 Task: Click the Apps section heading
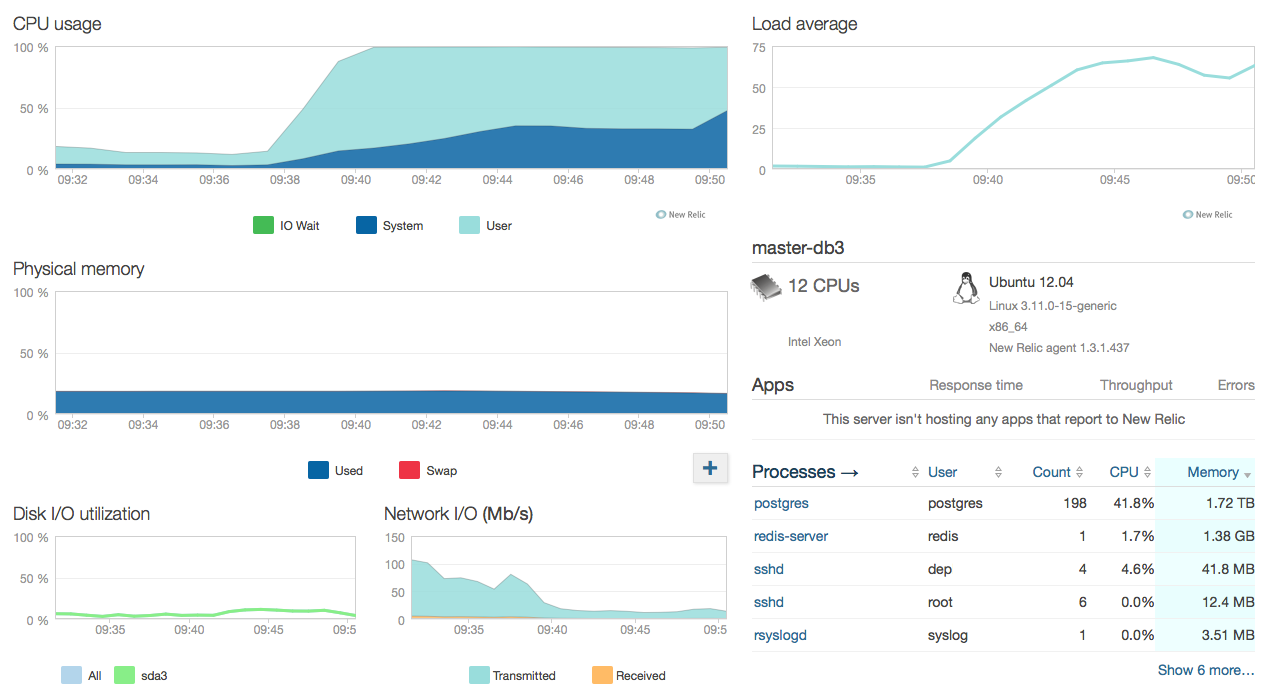[772, 385]
